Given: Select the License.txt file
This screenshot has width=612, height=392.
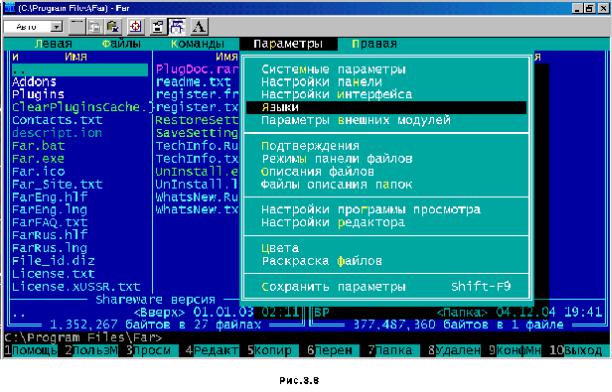Looking at the screenshot, I should tap(53, 274).
